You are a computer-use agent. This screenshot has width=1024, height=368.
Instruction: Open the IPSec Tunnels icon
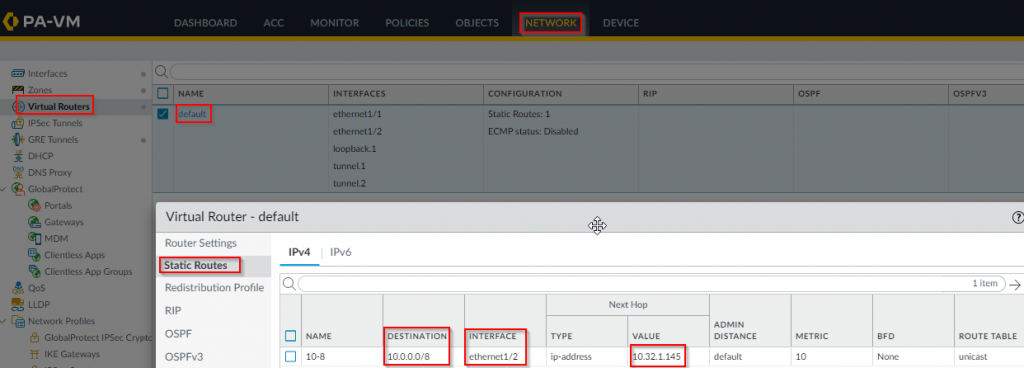click(x=18, y=123)
